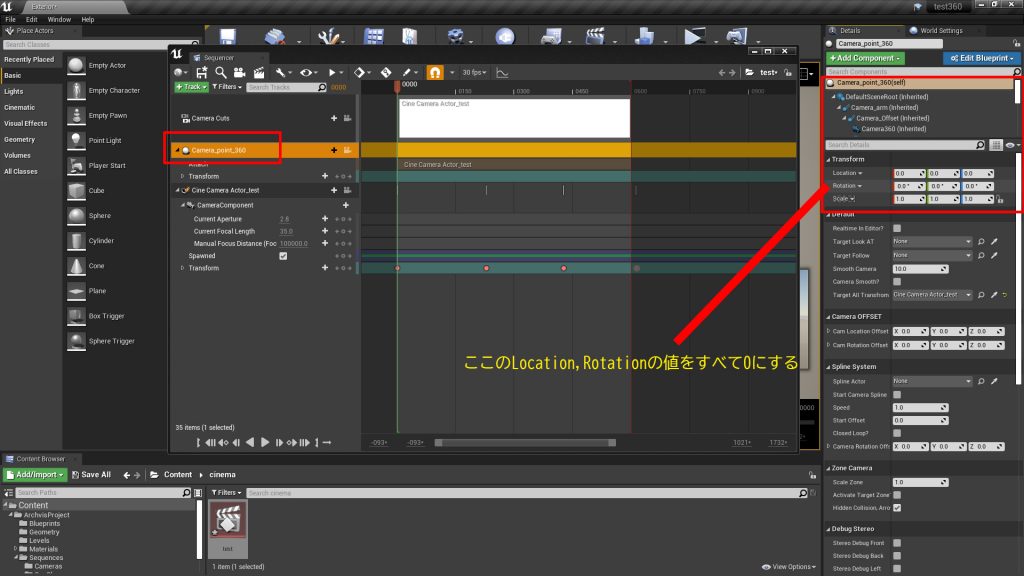Screen dimensions: 1024x576
Task: Click the Play forward button in Sequencer transport
Action: (264, 443)
